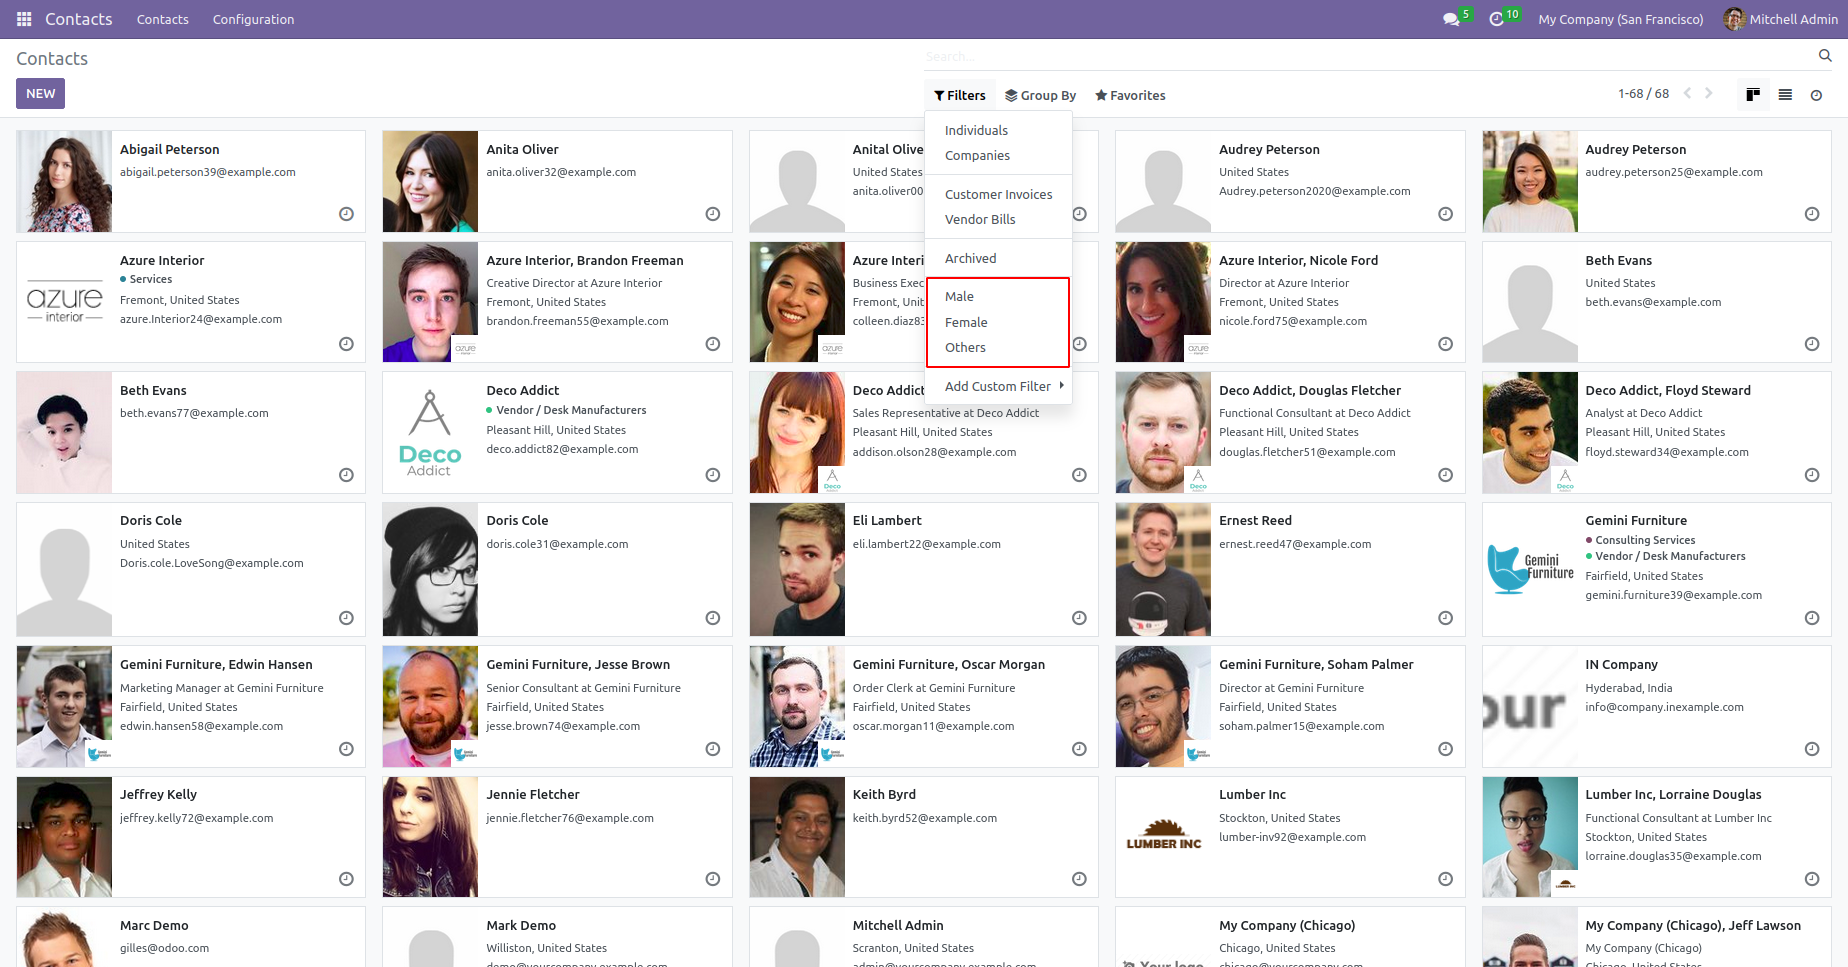Open Doris Cole doris.cole31 card

(557, 569)
